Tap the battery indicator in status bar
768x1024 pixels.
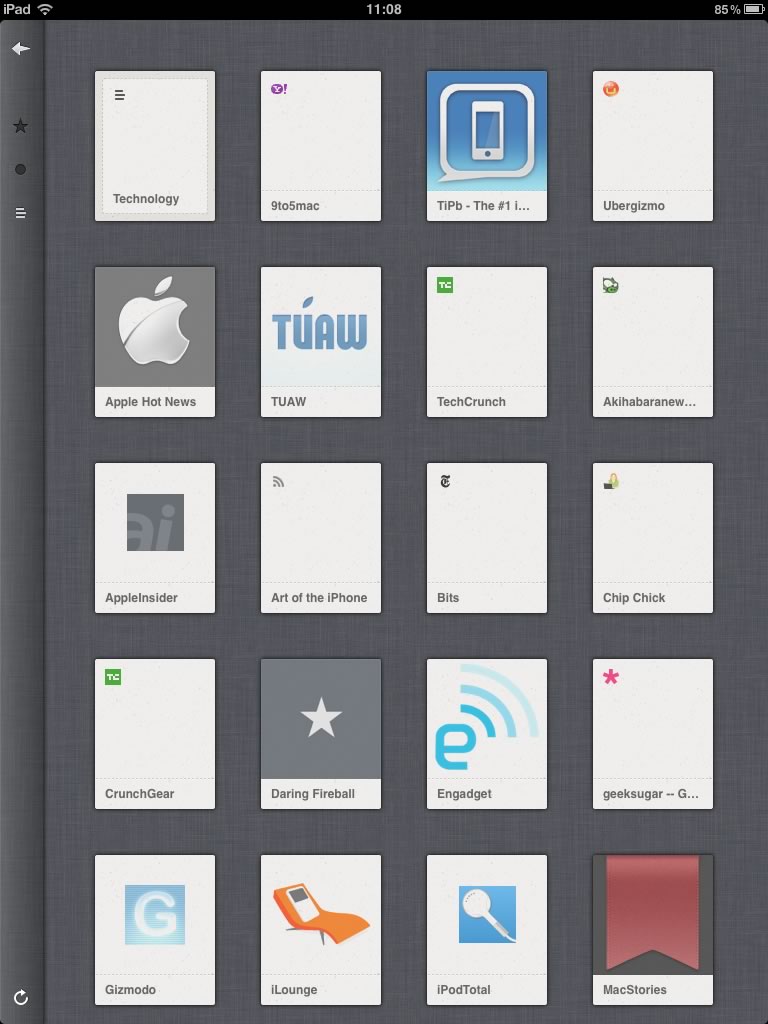754,9
